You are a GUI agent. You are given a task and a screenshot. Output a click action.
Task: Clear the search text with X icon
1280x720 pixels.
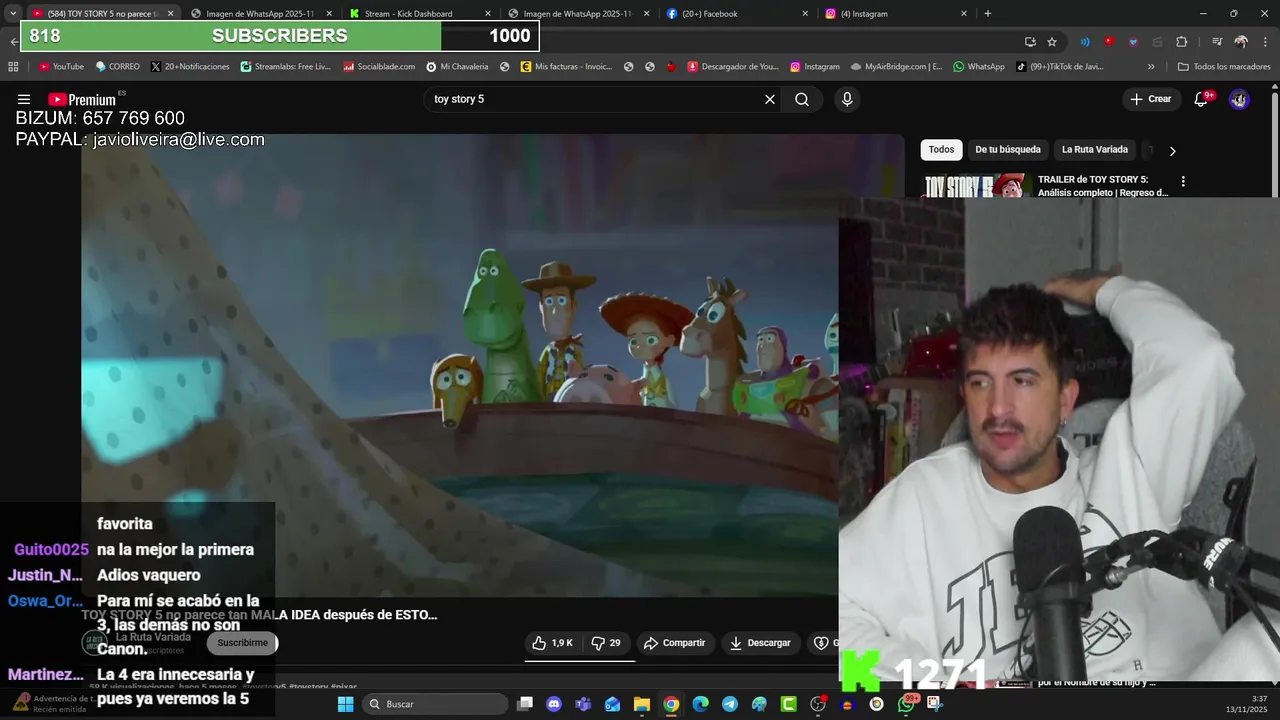770,99
